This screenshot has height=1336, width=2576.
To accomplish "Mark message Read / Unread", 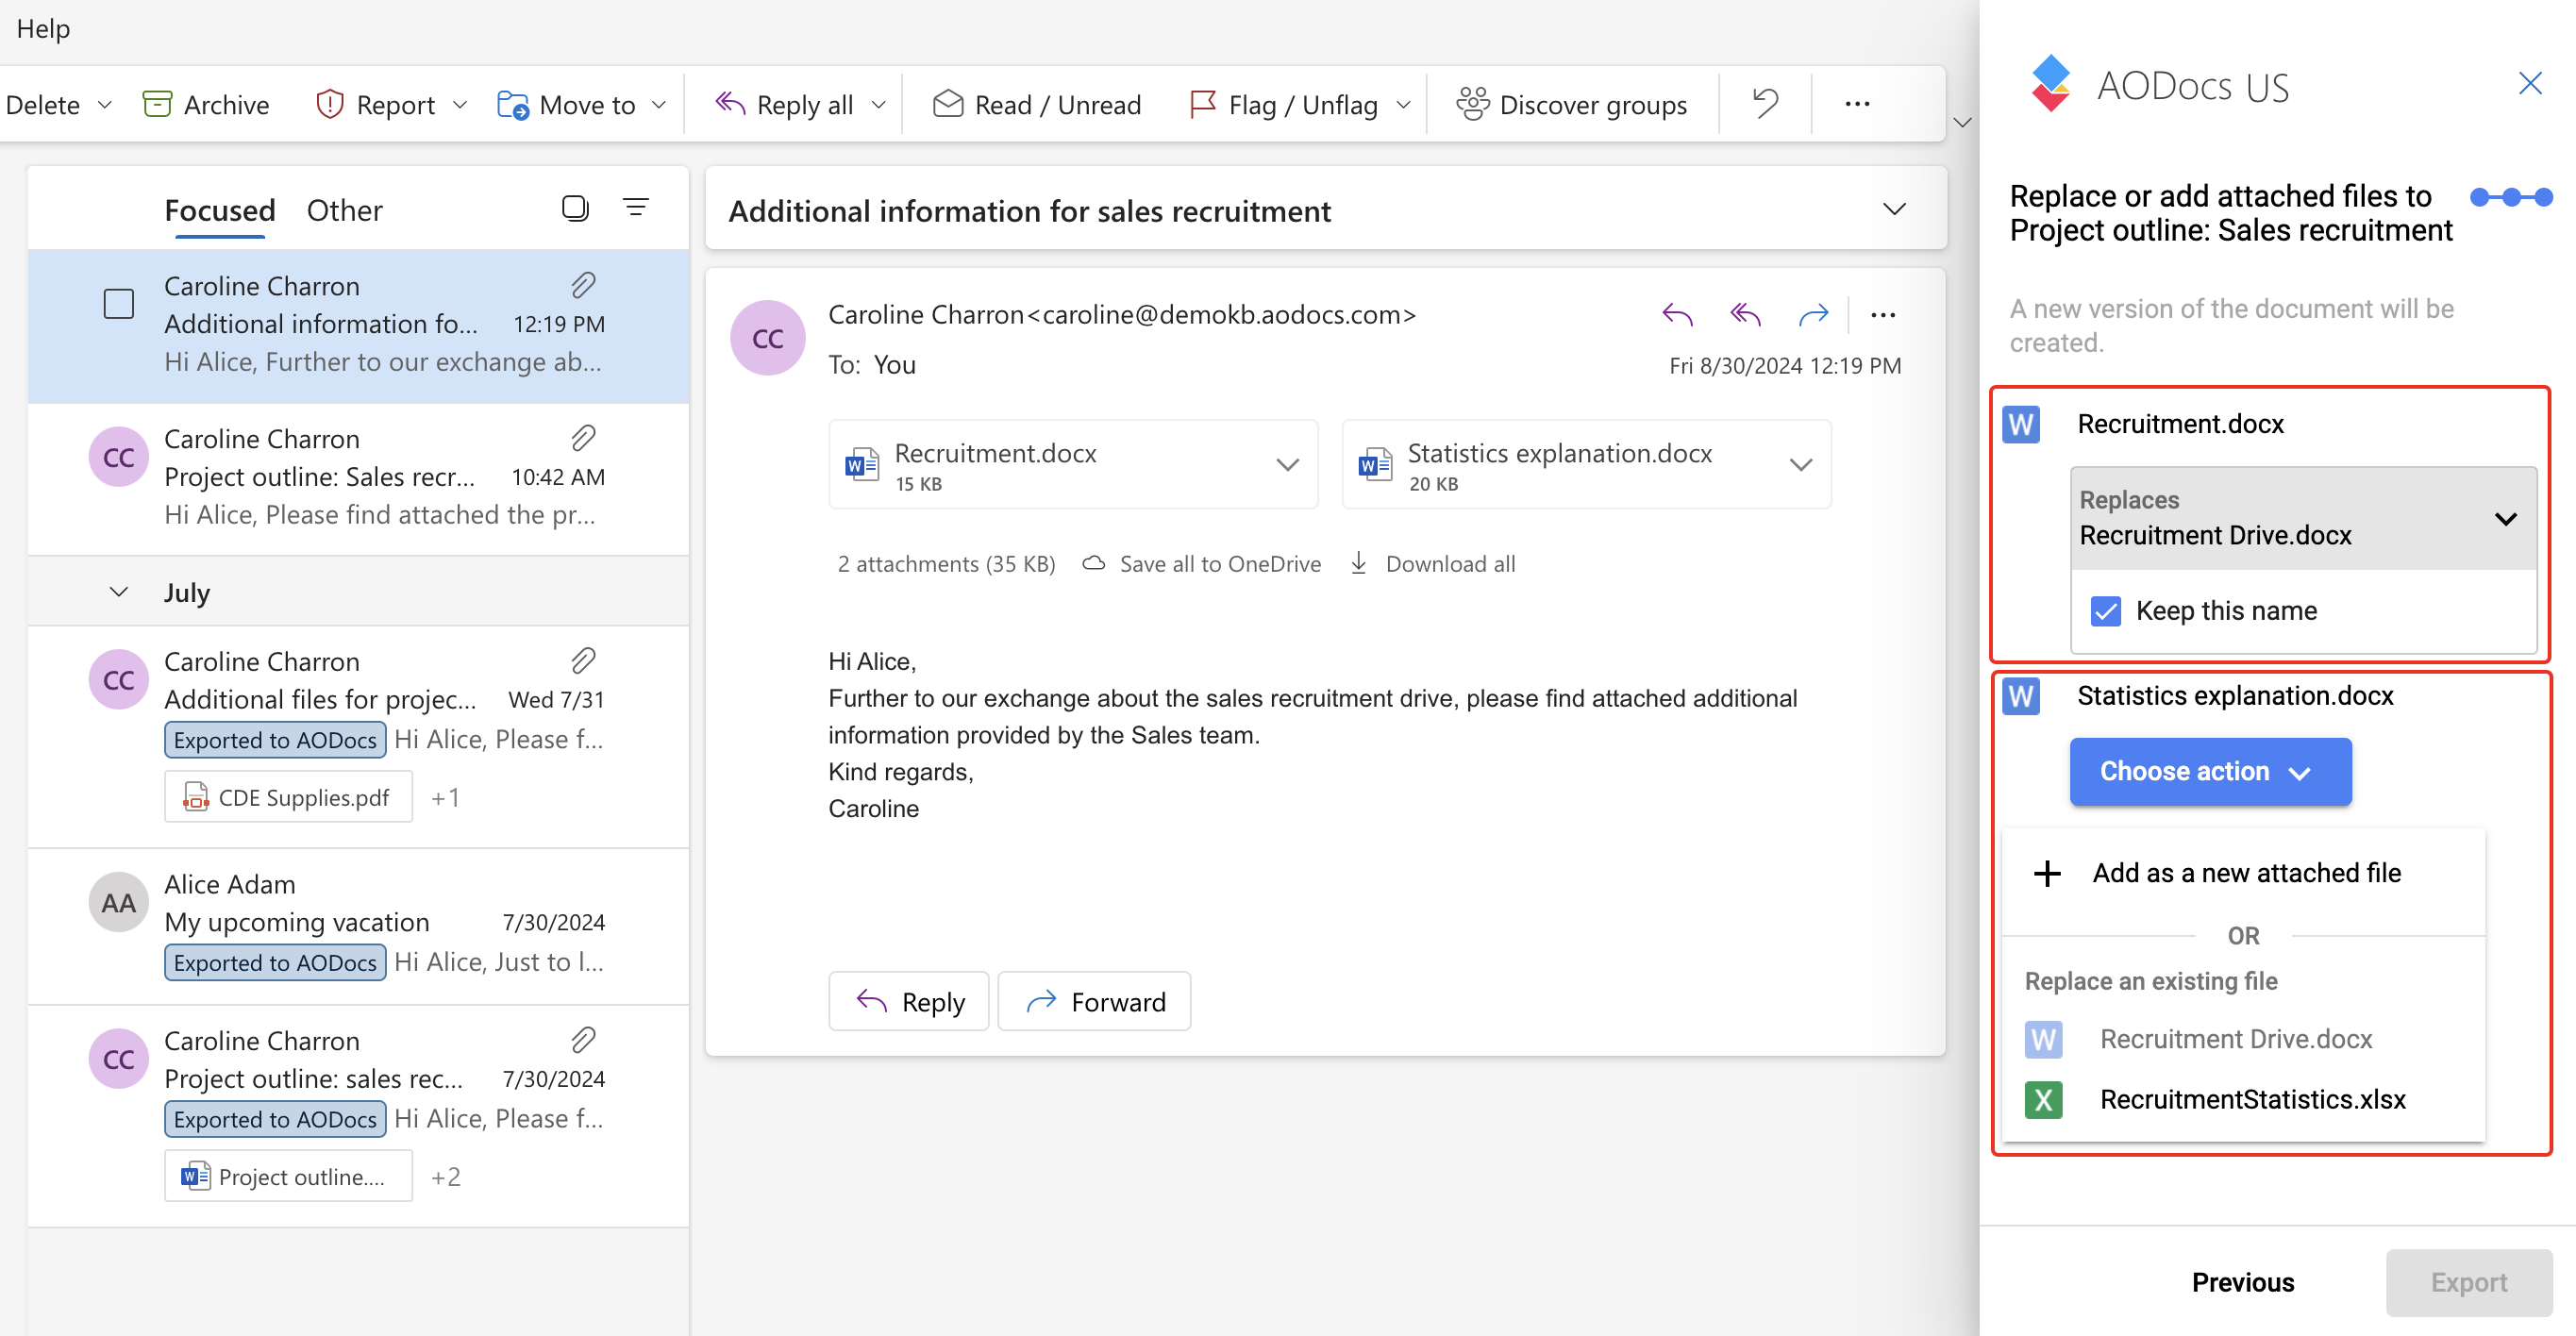I will click(x=1036, y=104).
